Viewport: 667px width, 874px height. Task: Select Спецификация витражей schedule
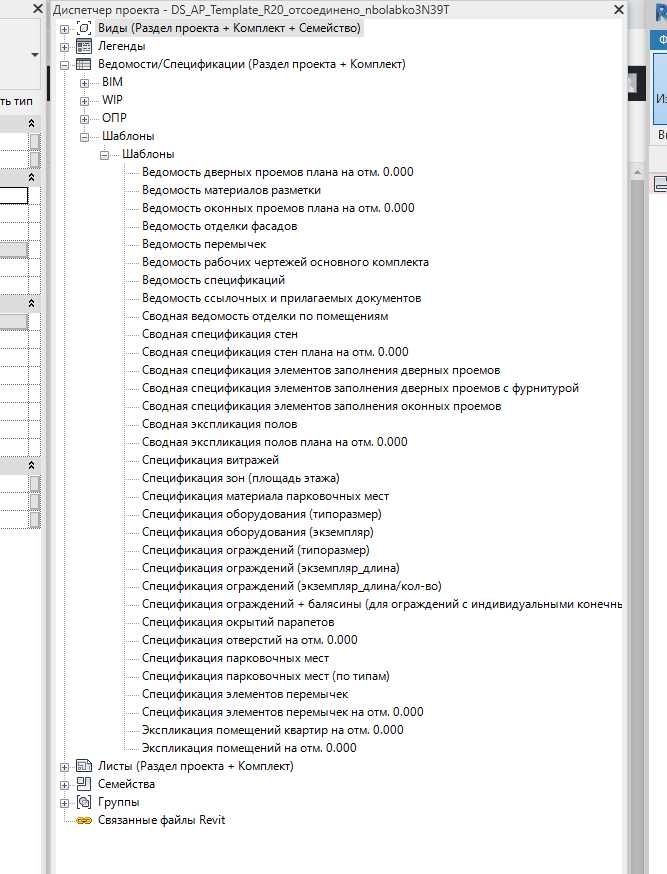click(210, 460)
